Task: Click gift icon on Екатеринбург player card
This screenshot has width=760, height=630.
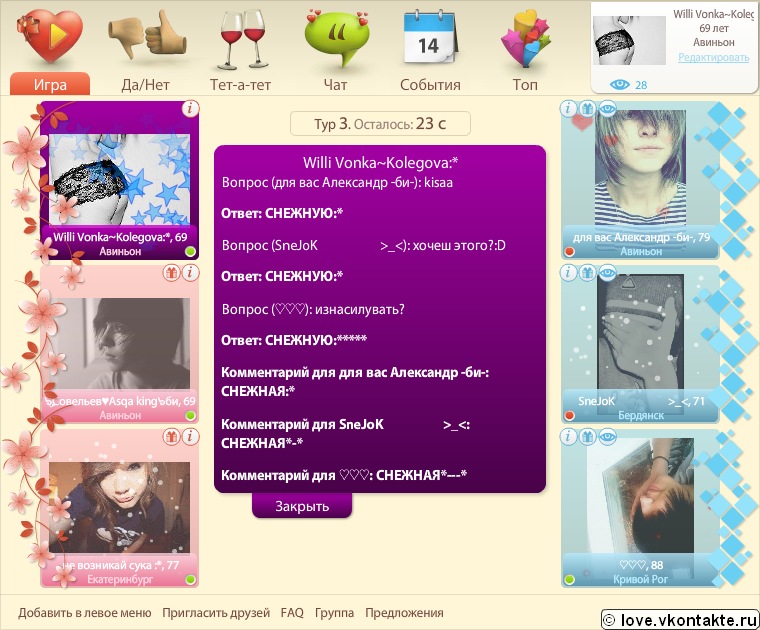Action: point(172,437)
